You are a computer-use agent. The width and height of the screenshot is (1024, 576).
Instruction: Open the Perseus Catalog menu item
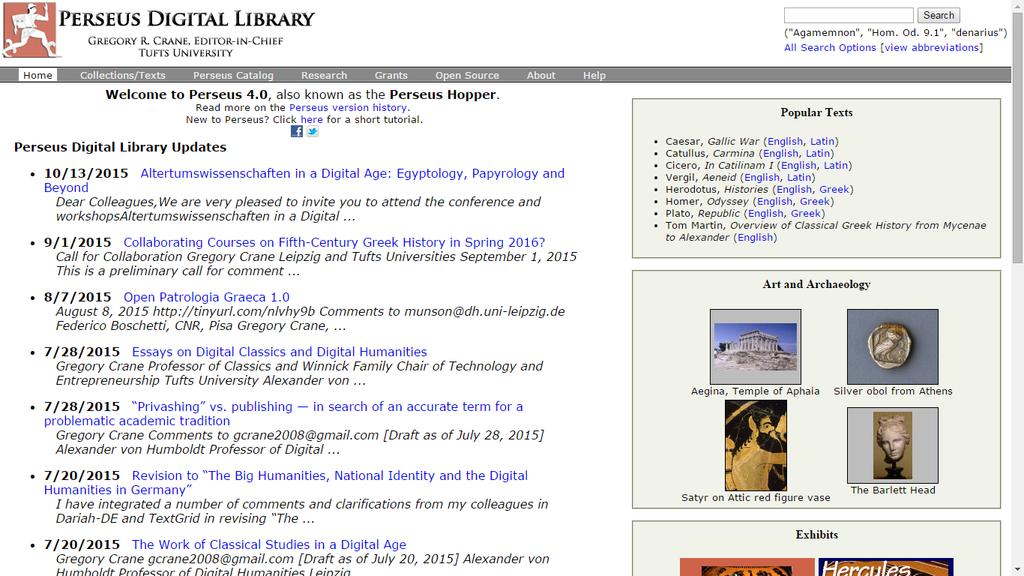click(233, 75)
